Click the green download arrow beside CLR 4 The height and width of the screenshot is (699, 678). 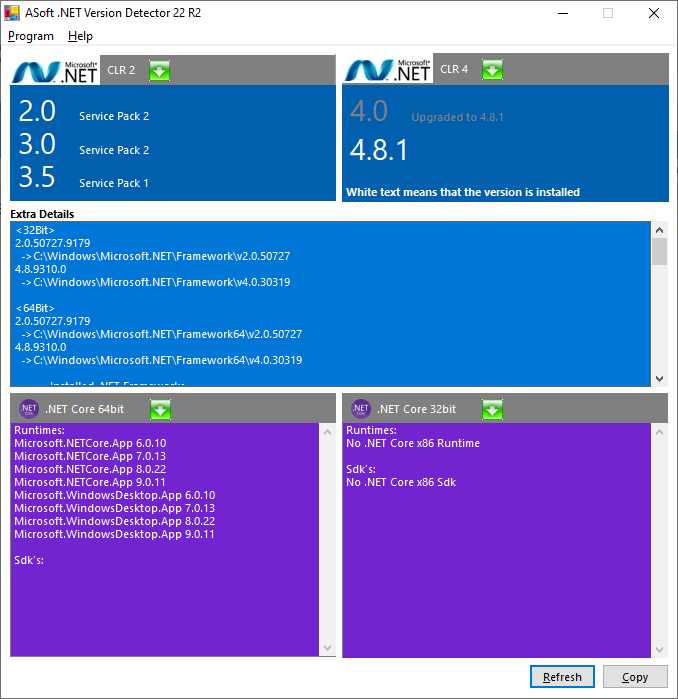point(492,70)
